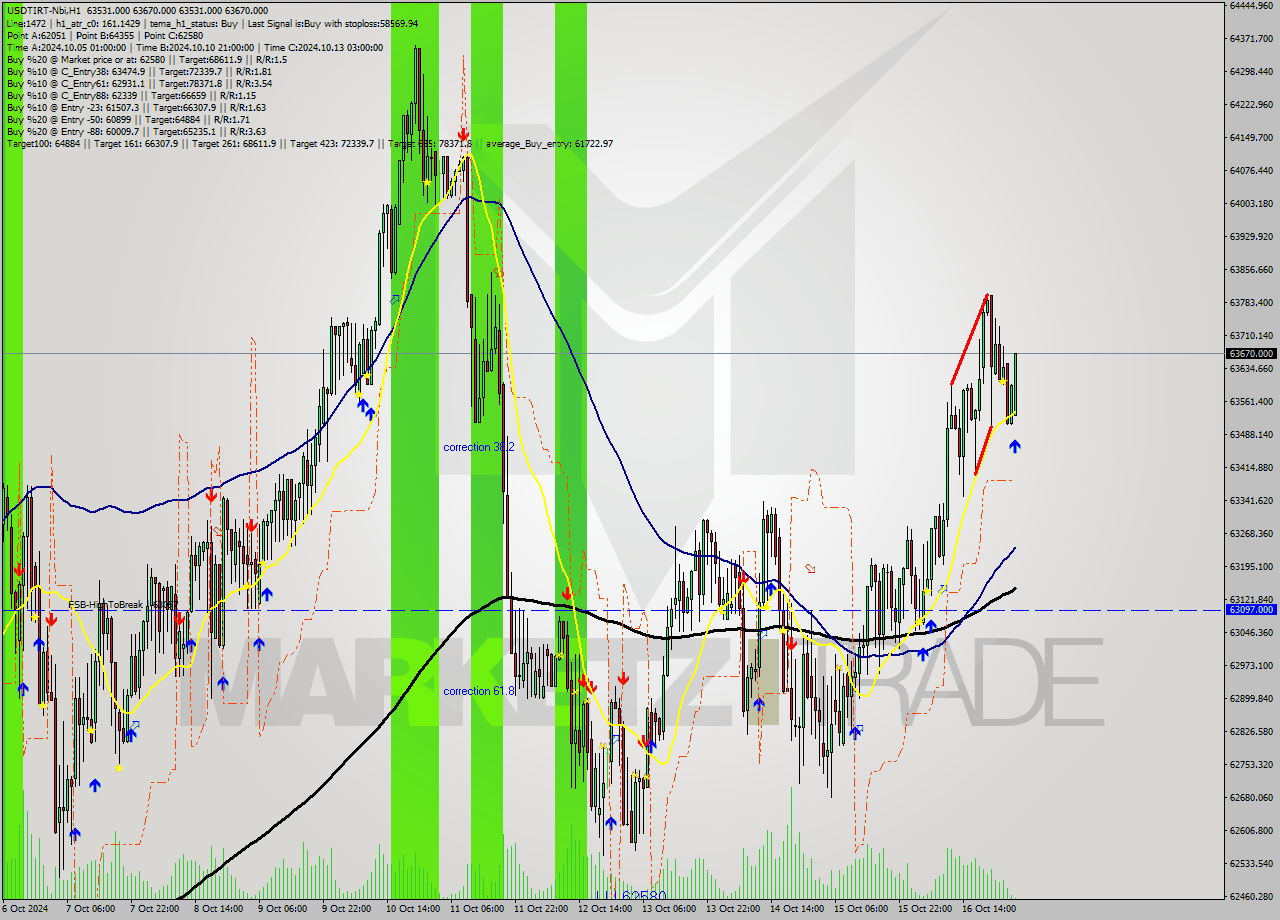Select the 62680.060 price axis value
The image size is (1280, 920).
click(x=1251, y=797)
